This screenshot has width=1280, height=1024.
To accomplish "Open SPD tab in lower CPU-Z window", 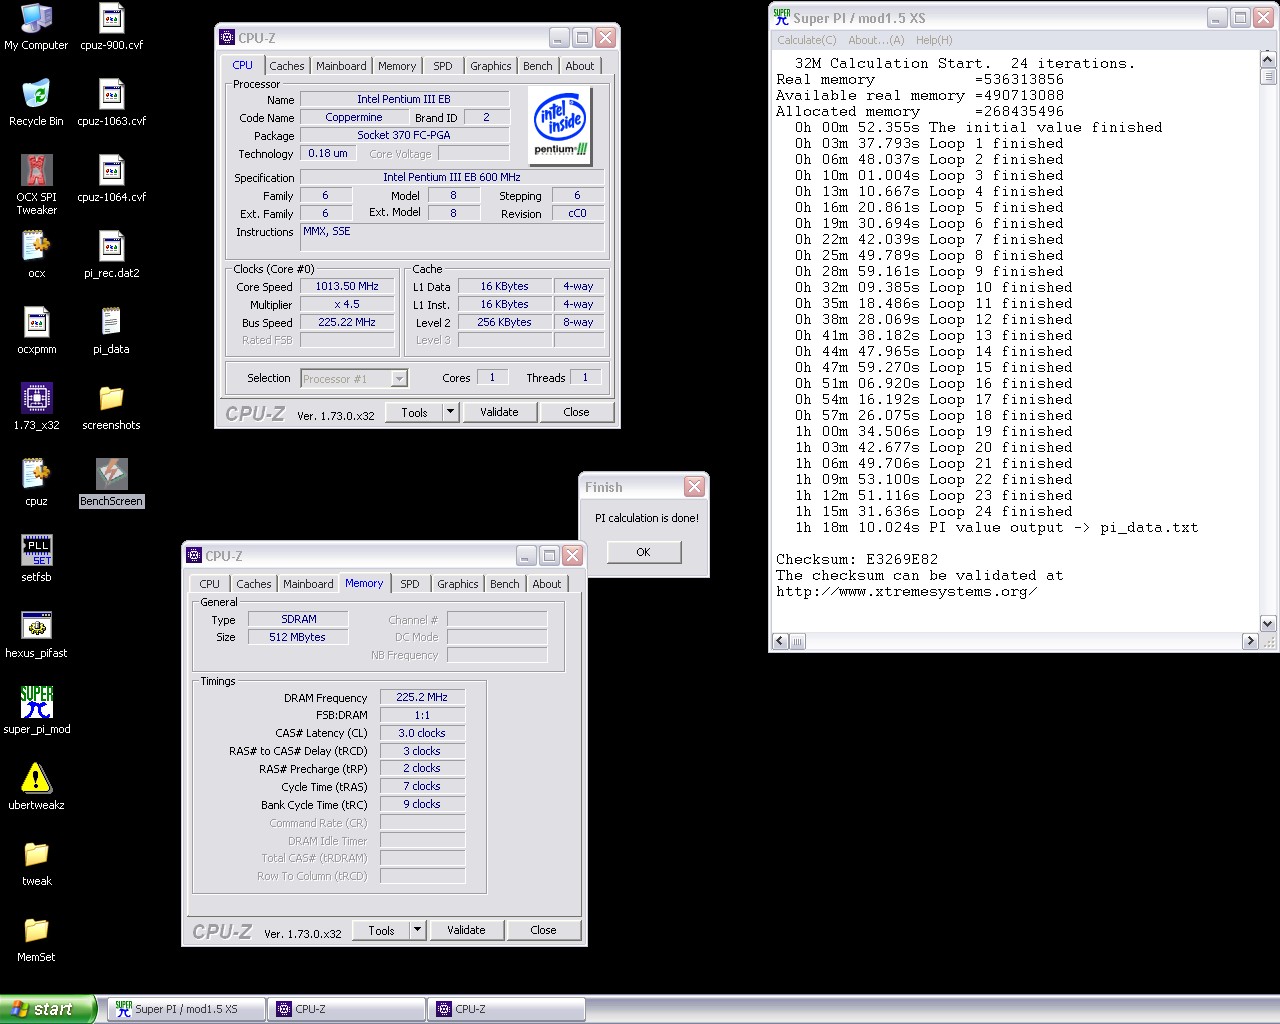I will coord(410,584).
